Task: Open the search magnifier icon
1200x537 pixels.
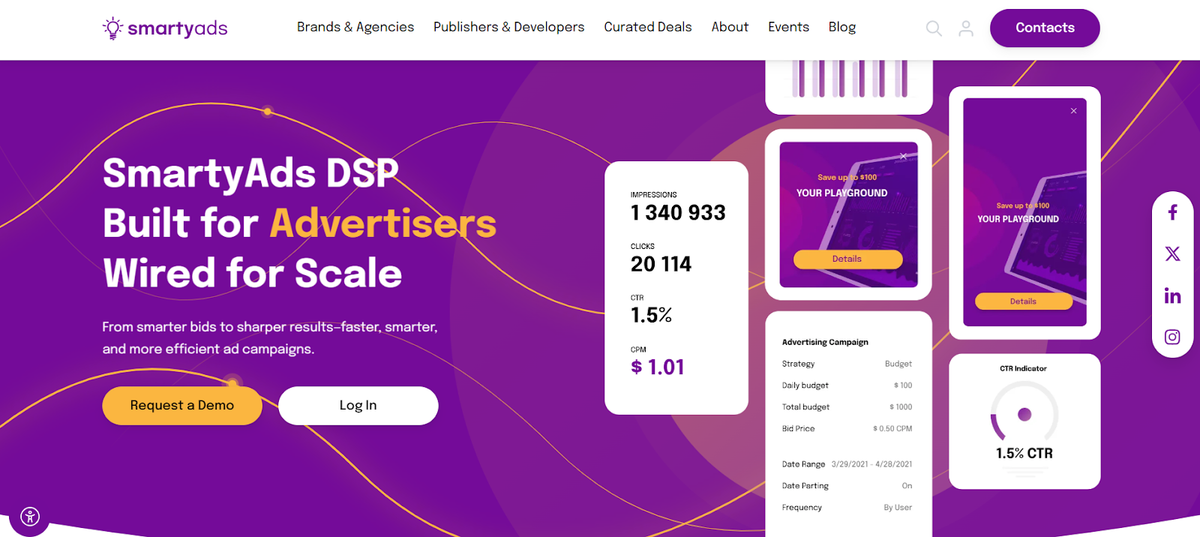Action: [934, 29]
